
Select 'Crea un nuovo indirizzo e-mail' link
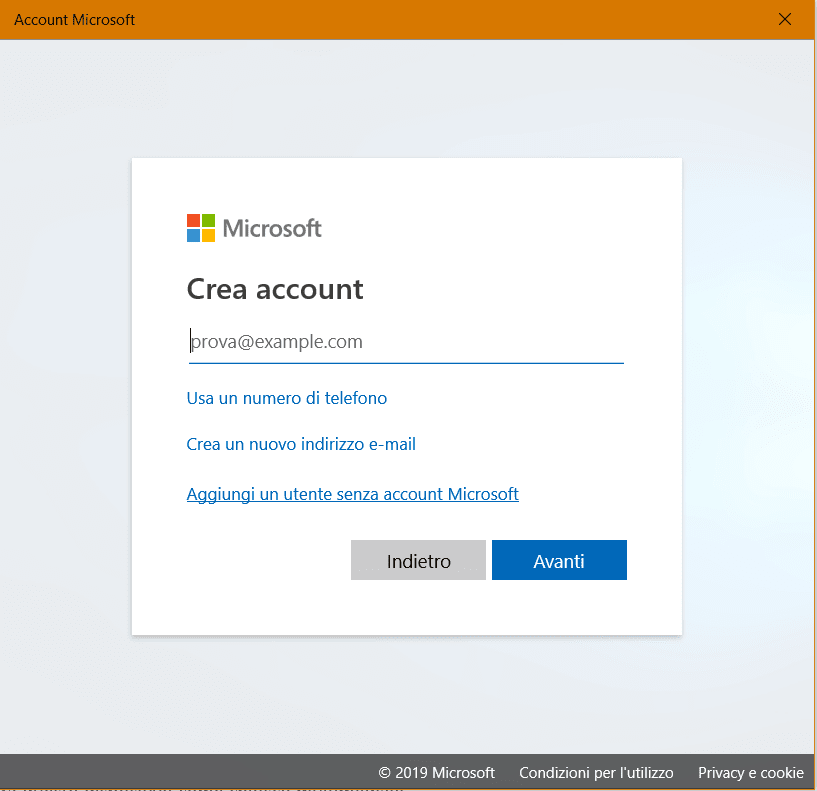click(301, 444)
